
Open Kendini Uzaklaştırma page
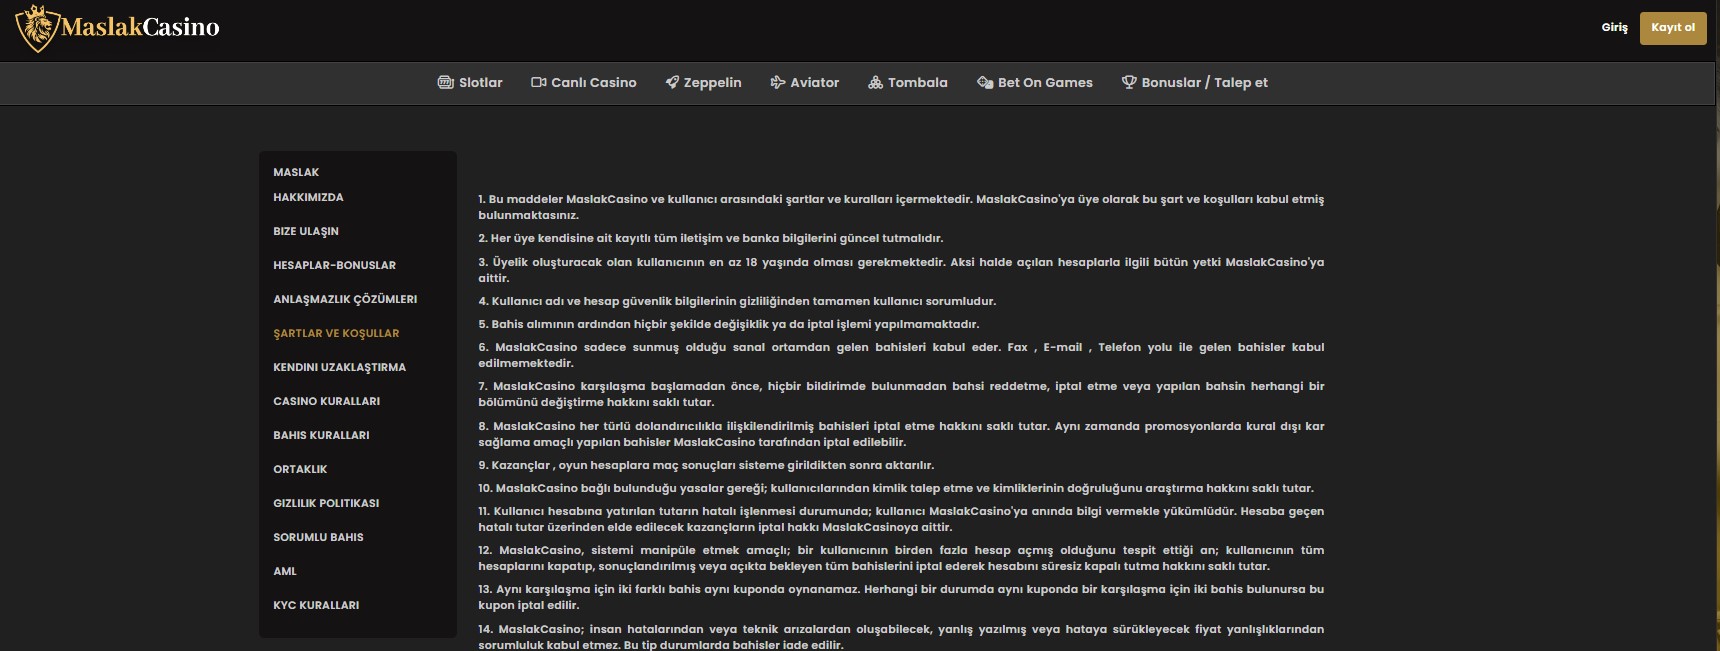pyautogui.click(x=339, y=367)
